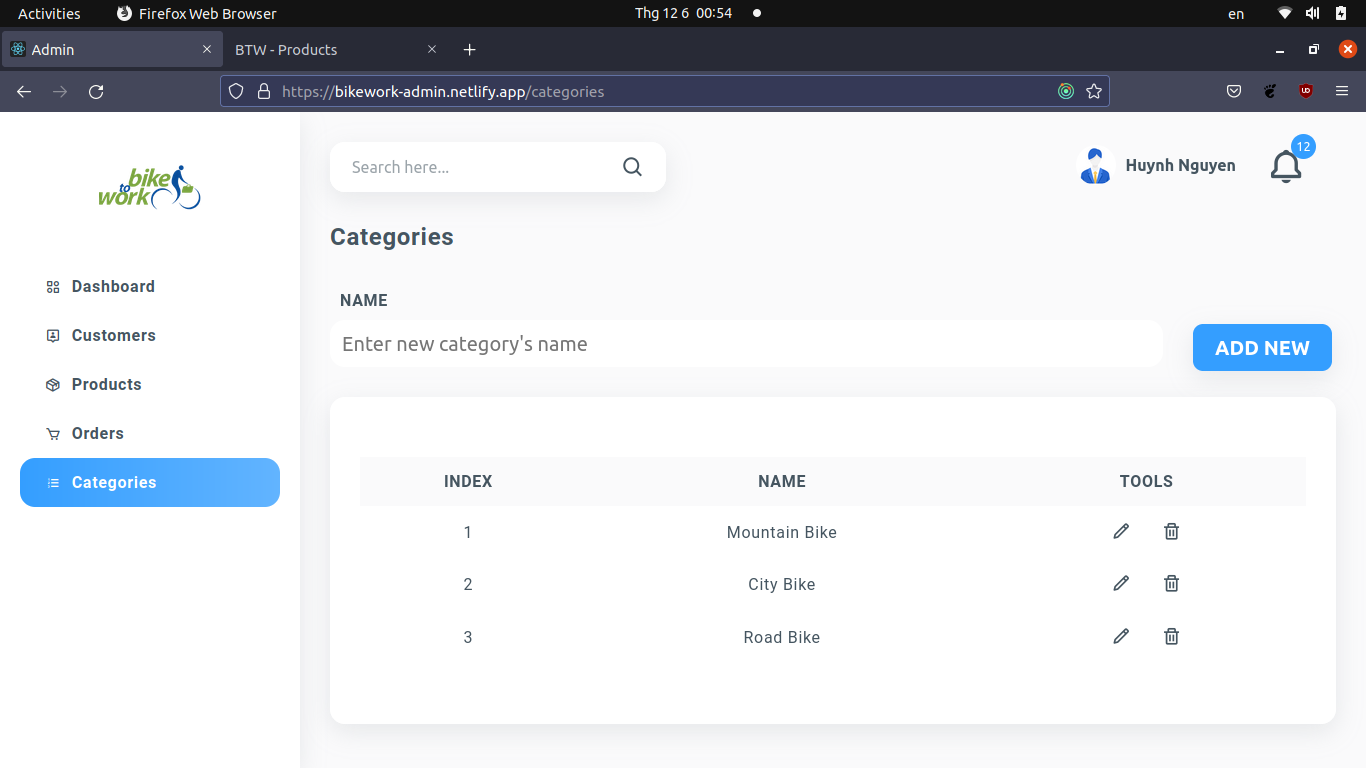Click the Huynh Nguyen profile name
This screenshot has width=1366, height=768.
(1180, 165)
